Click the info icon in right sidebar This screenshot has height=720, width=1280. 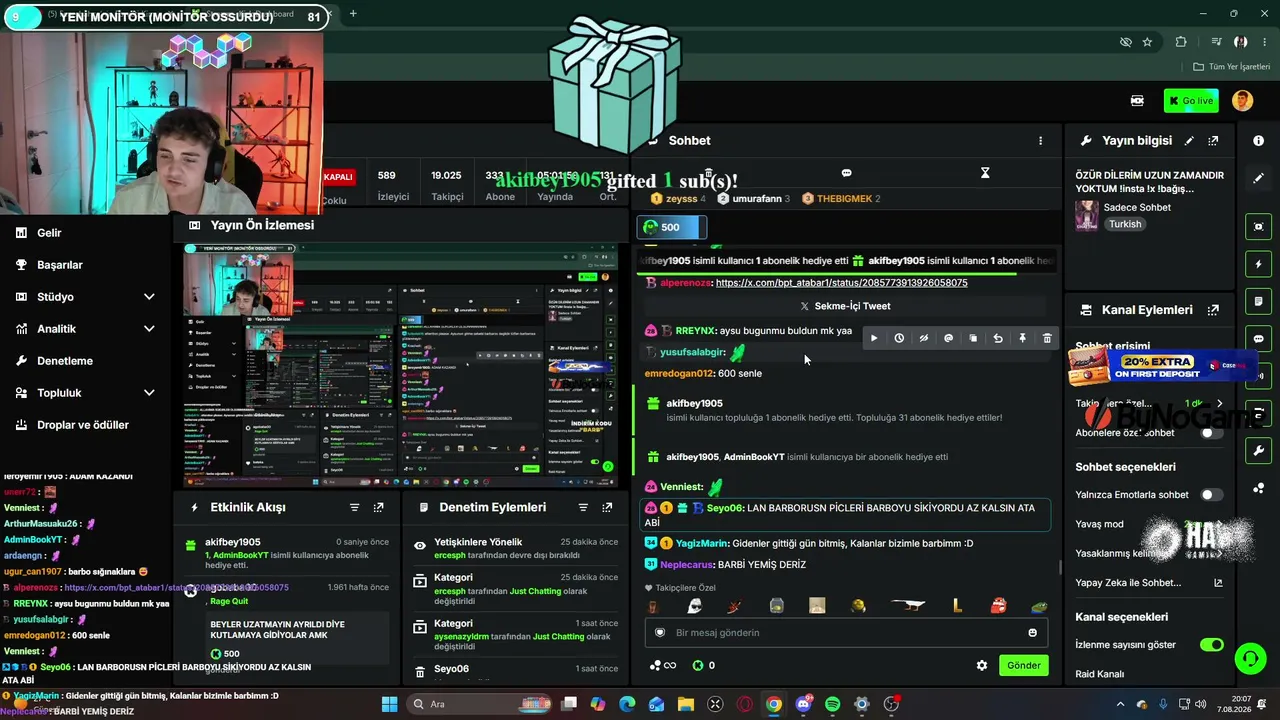[x=1258, y=141]
